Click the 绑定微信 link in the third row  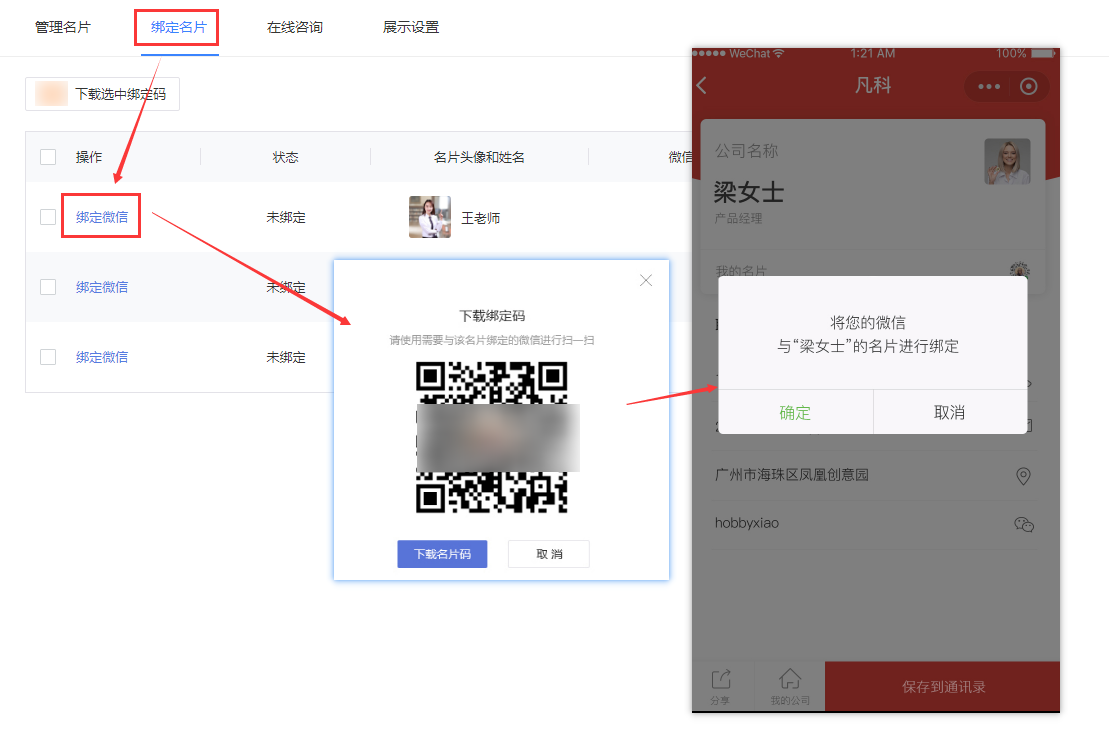pyautogui.click(x=102, y=357)
